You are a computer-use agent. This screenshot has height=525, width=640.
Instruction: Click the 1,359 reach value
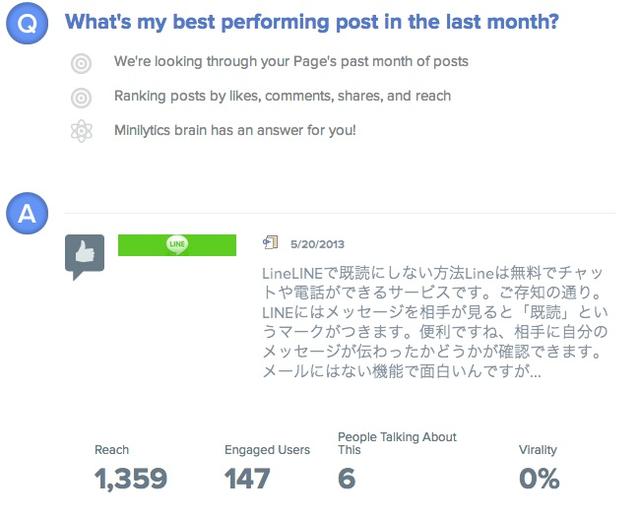[131, 479]
